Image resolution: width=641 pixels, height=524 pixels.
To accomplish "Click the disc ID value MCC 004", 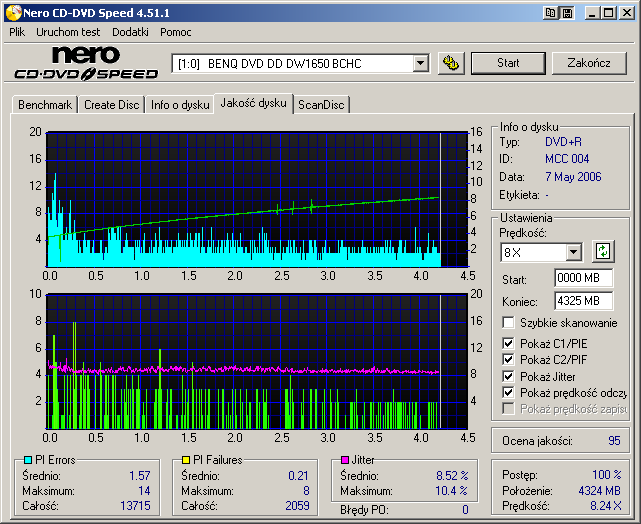I will coord(567,159).
